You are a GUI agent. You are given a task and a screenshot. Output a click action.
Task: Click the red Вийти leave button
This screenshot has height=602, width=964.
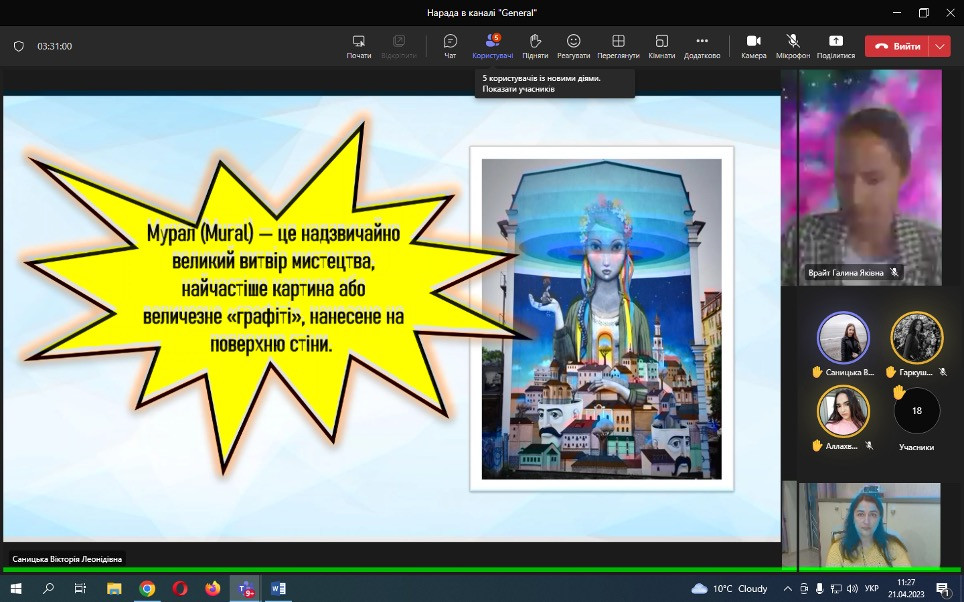pyautogui.click(x=897, y=46)
